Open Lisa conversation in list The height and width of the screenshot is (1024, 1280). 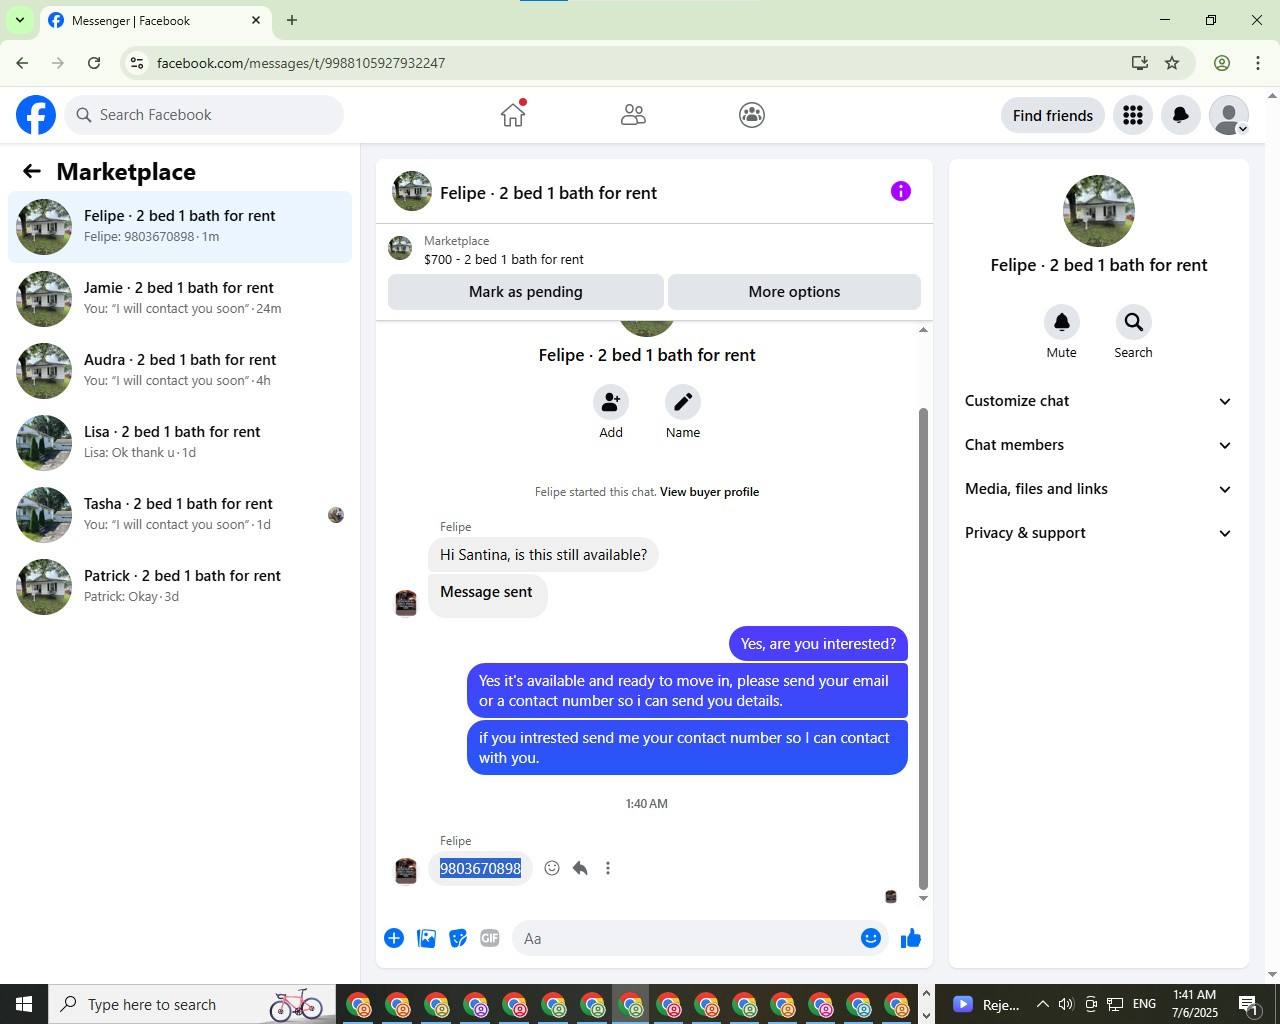(180, 443)
